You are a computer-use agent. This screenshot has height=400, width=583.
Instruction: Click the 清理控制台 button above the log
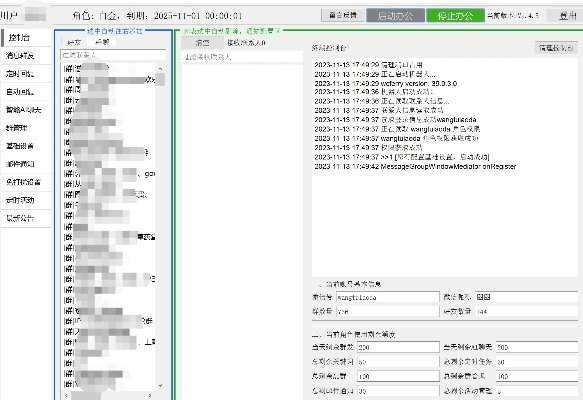tap(556, 48)
